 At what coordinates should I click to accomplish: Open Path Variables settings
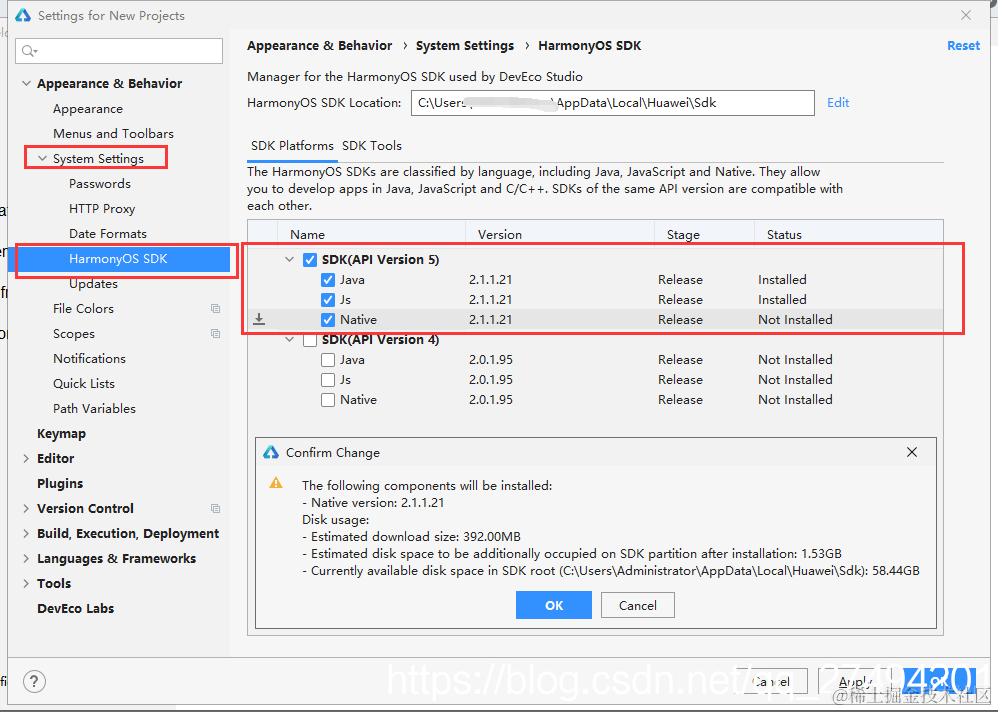pos(94,408)
